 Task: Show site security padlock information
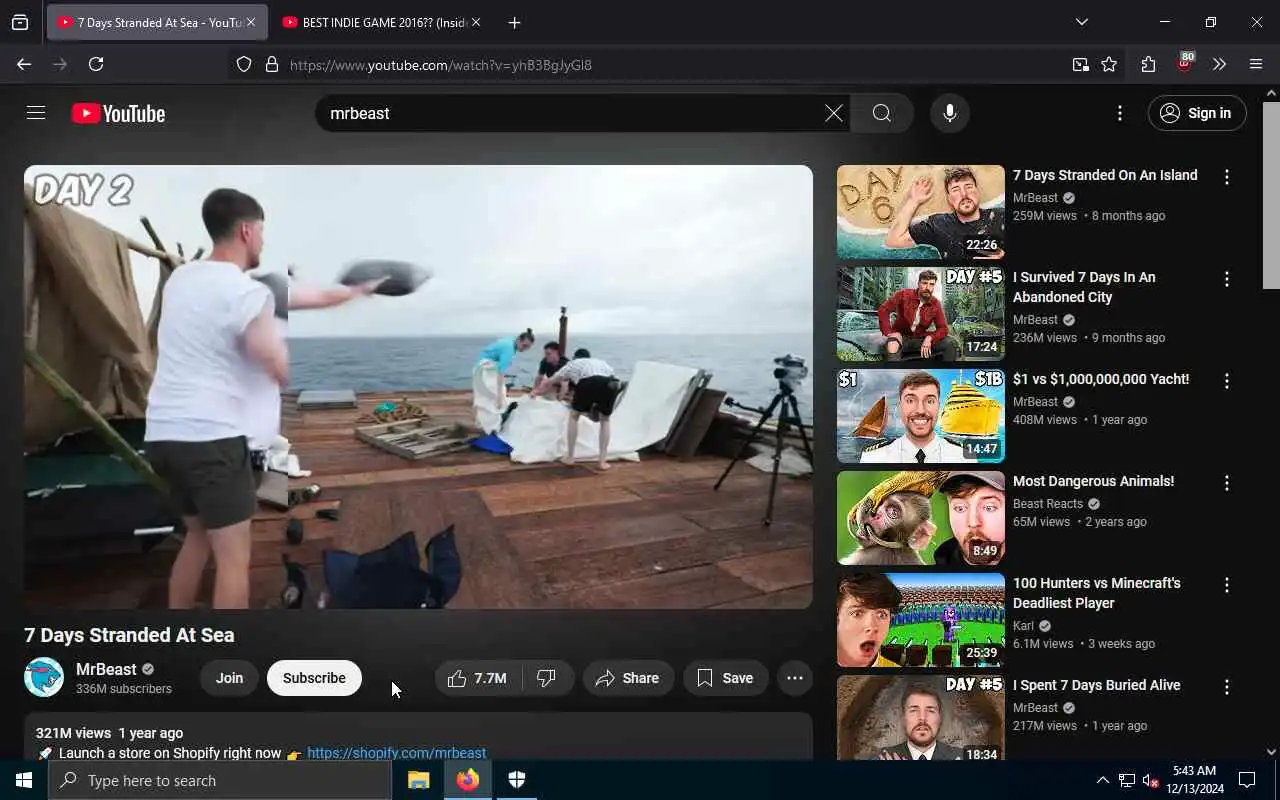pyautogui.click(x=271, y=65)
